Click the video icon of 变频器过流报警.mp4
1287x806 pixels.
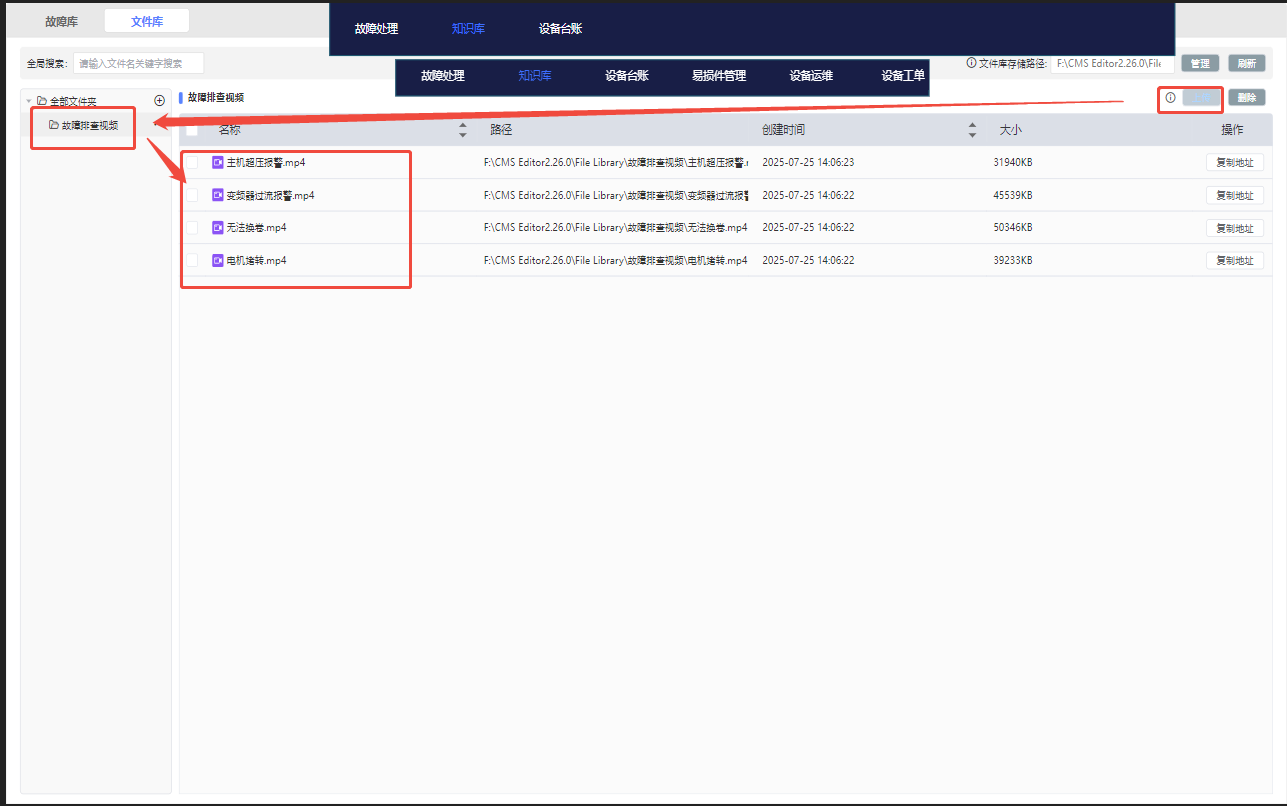click(218, 195)
